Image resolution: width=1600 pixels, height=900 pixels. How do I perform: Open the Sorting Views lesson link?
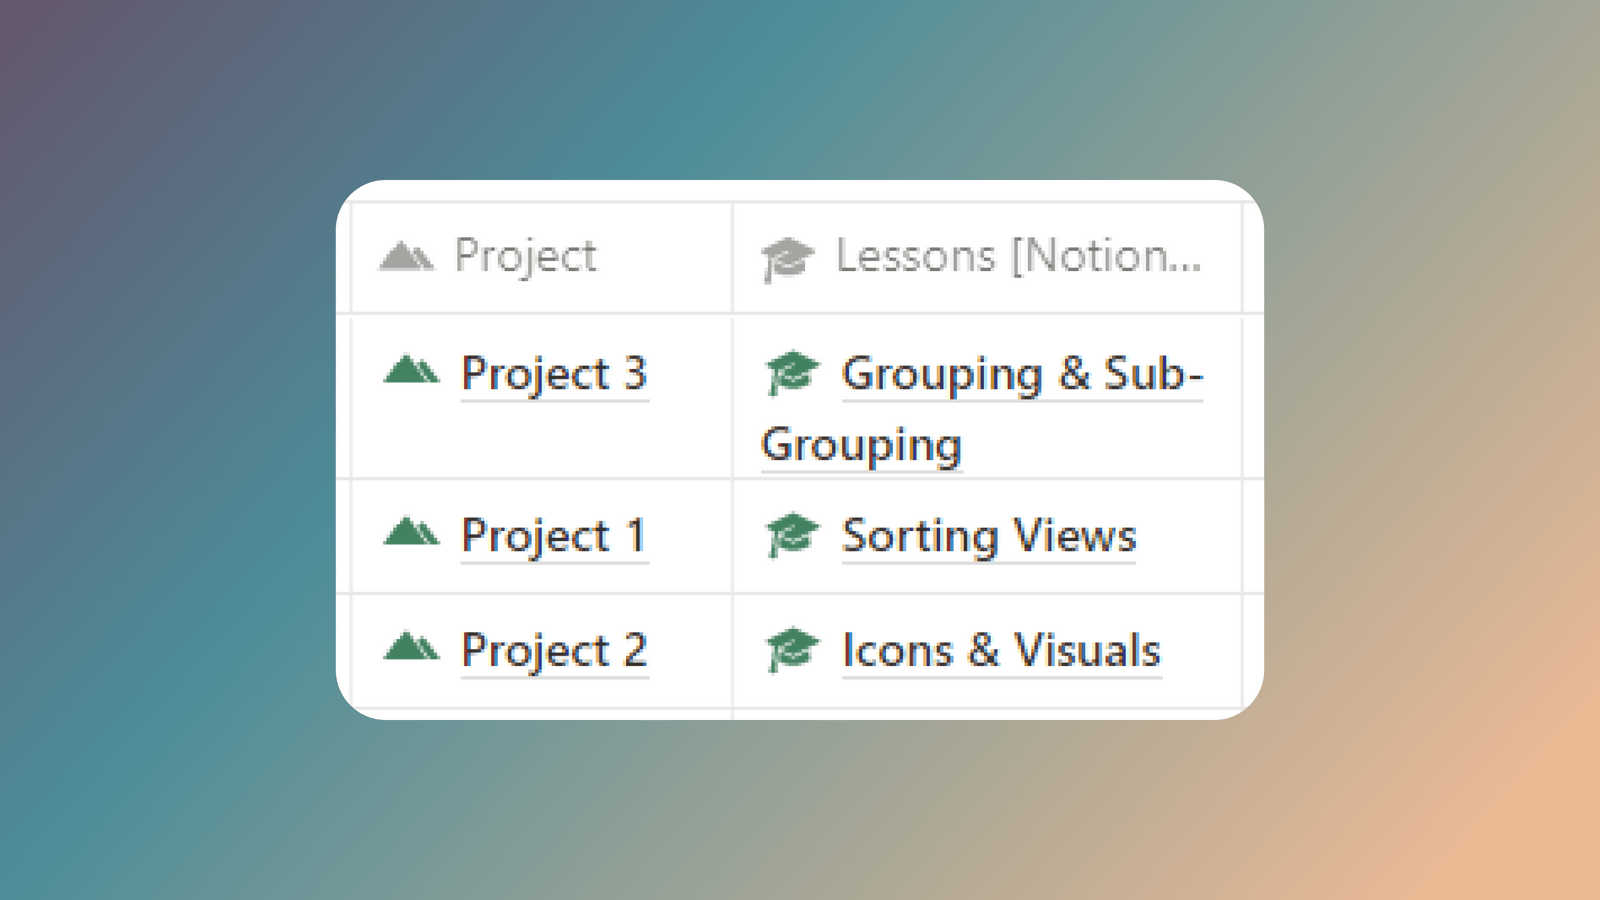[989, 535]
